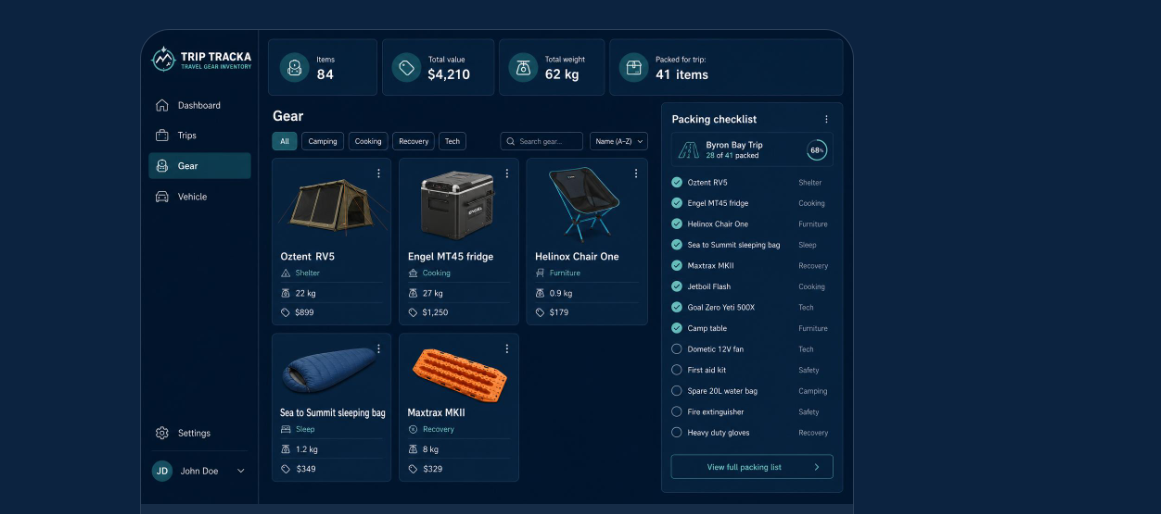Click the Total weight scale icon
The width and height of the screenshot is (1161, 514).
pyautogui.click(x=523, y=67)
